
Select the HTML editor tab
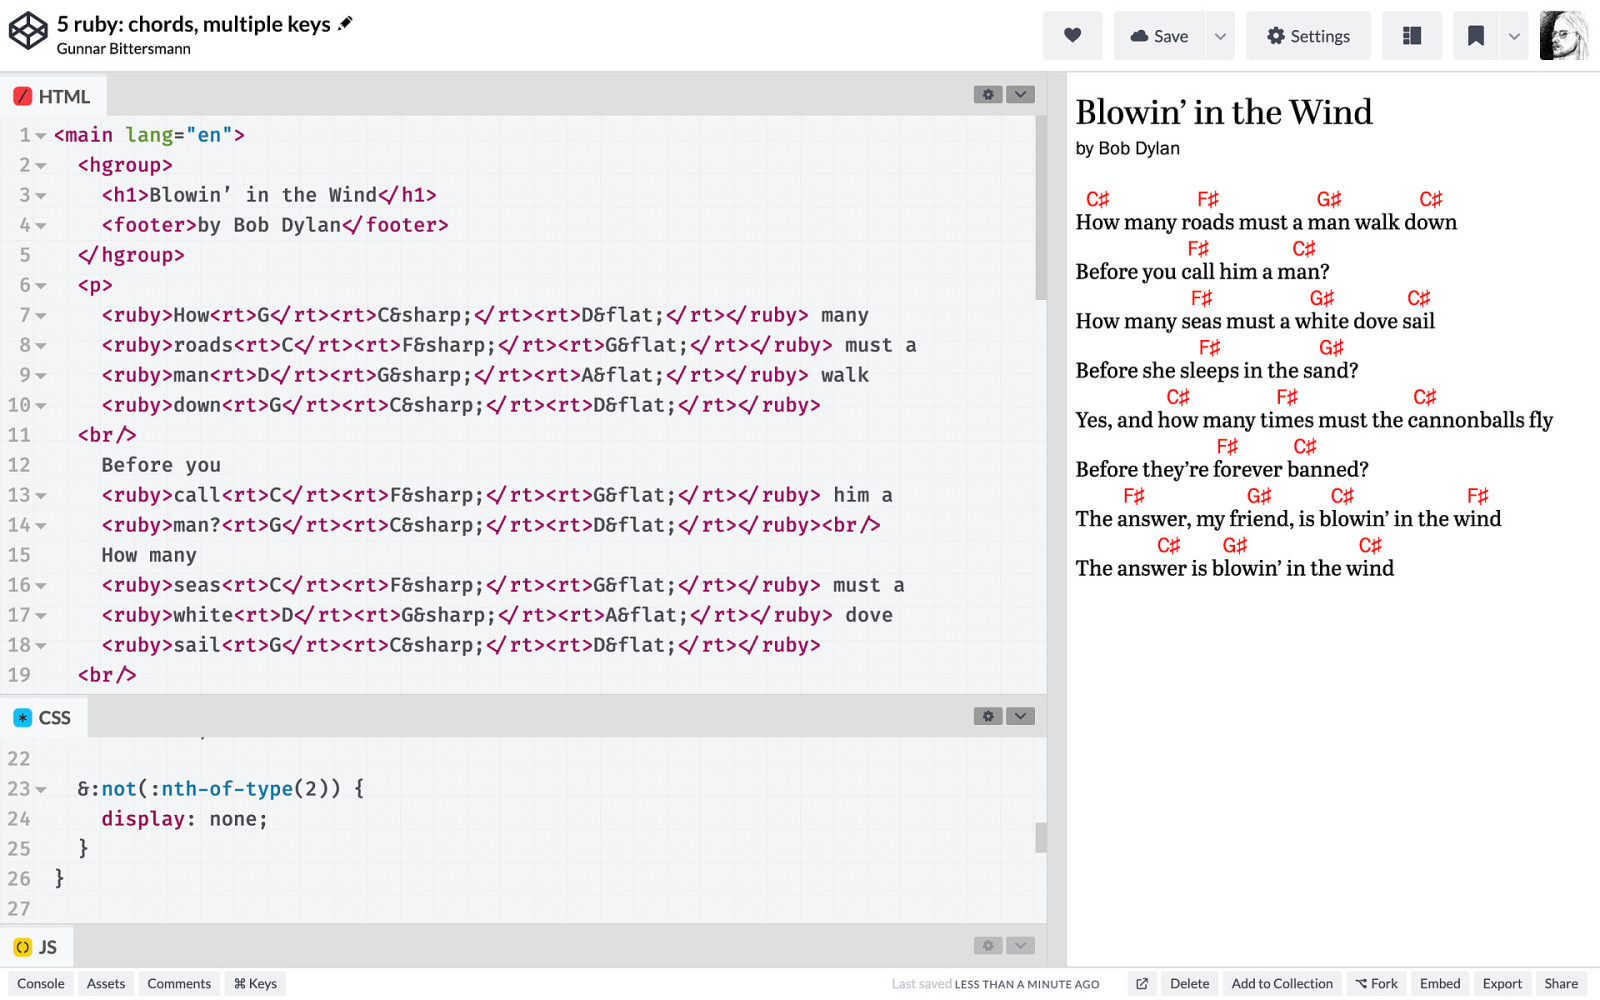[x=53, y=96]
